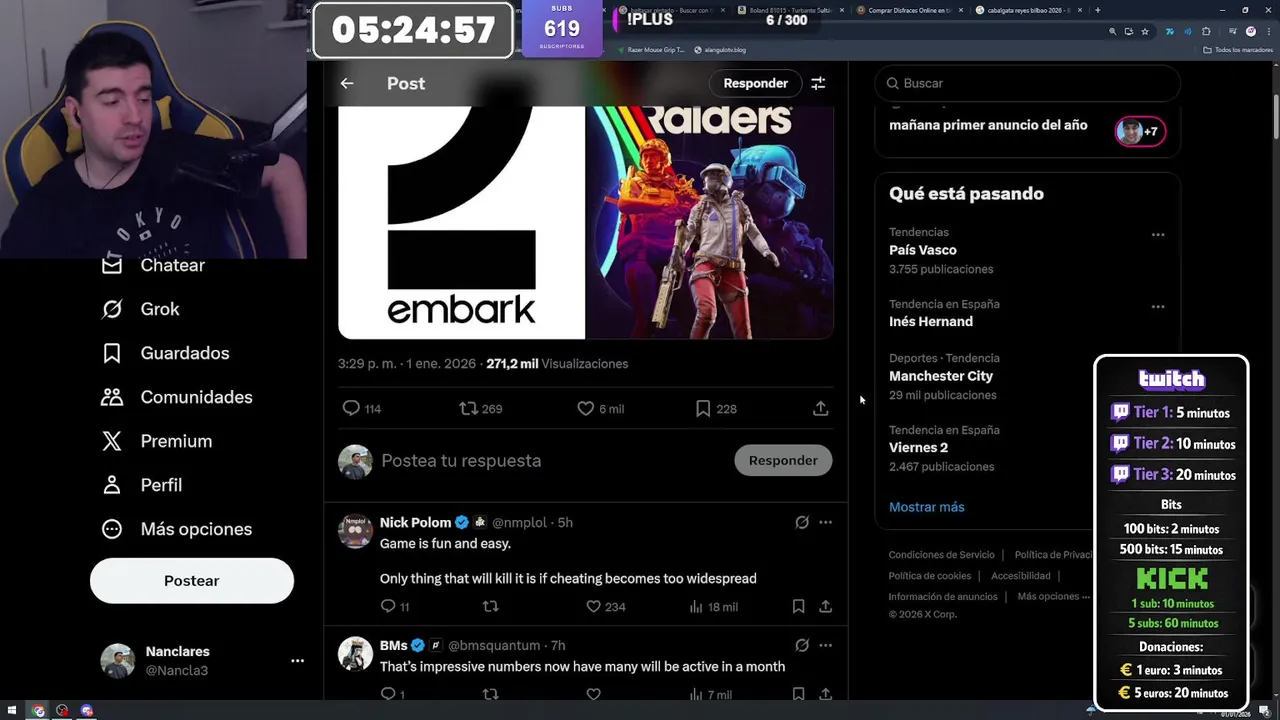
Task: Open BMs profile avatar
Action: 355,653
